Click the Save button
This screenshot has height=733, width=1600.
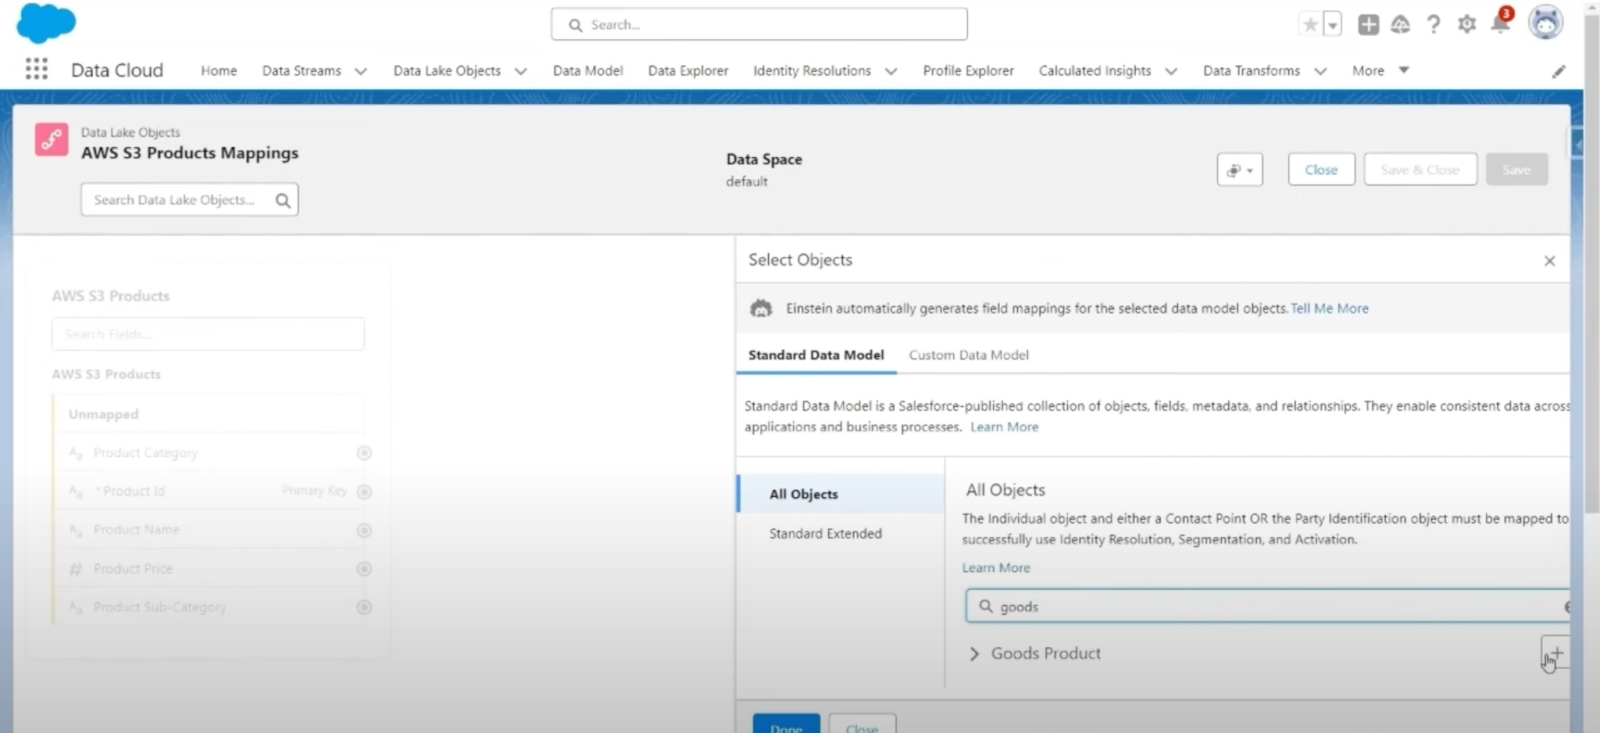[x=1516, y=170]
